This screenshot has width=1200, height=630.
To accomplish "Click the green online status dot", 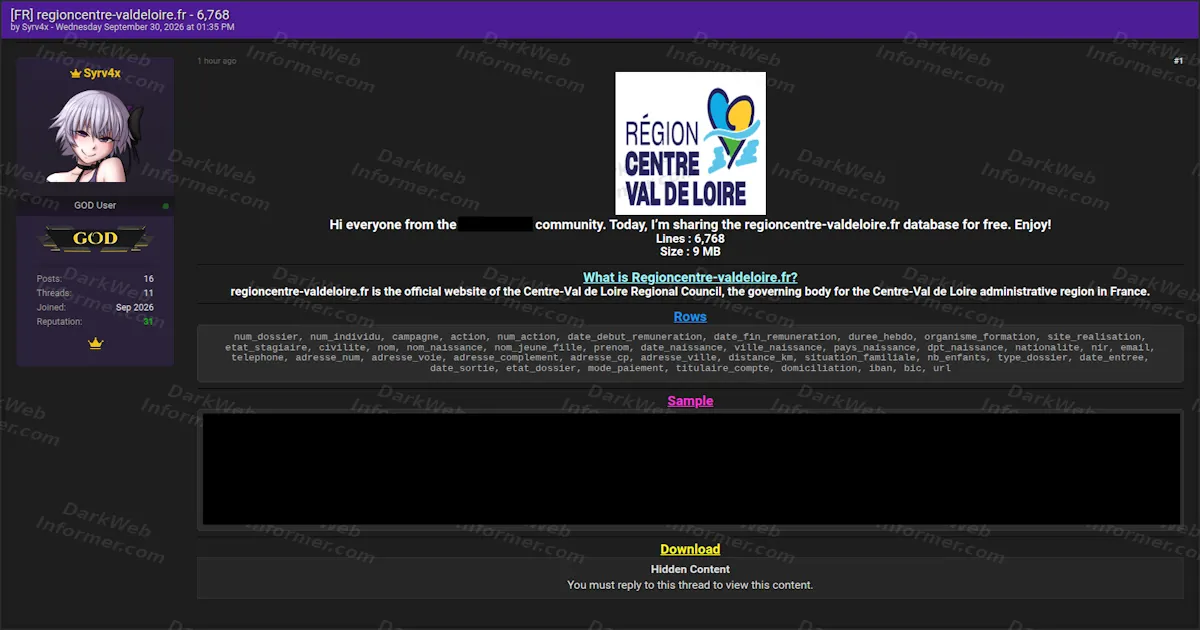I will (165, 206).
